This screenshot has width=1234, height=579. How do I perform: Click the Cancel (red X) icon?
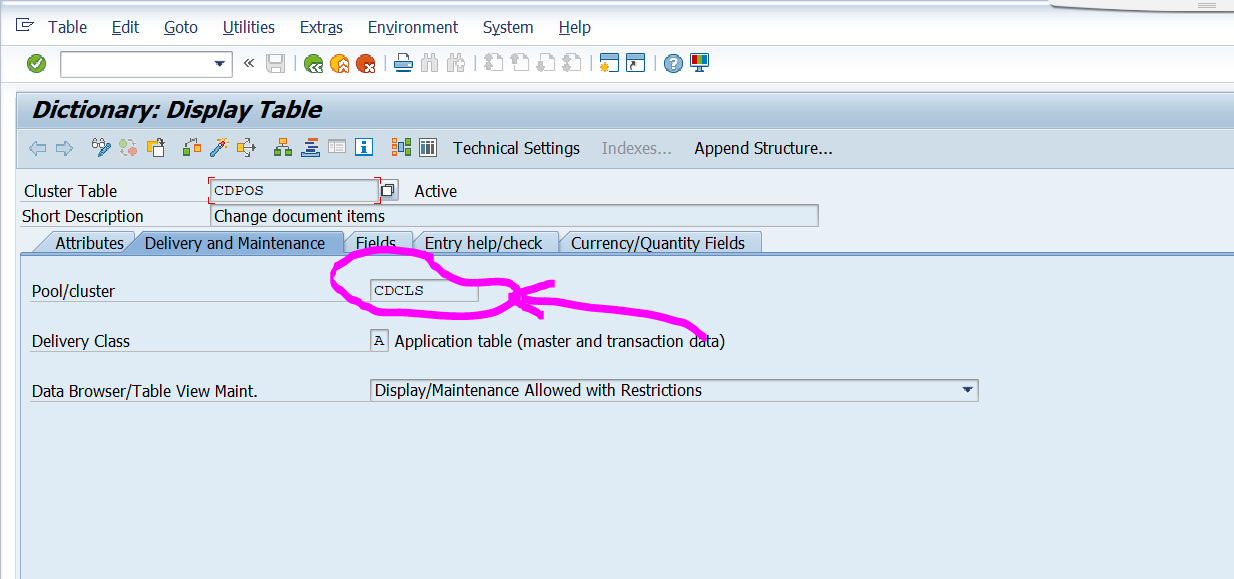(x=368, y=63)
